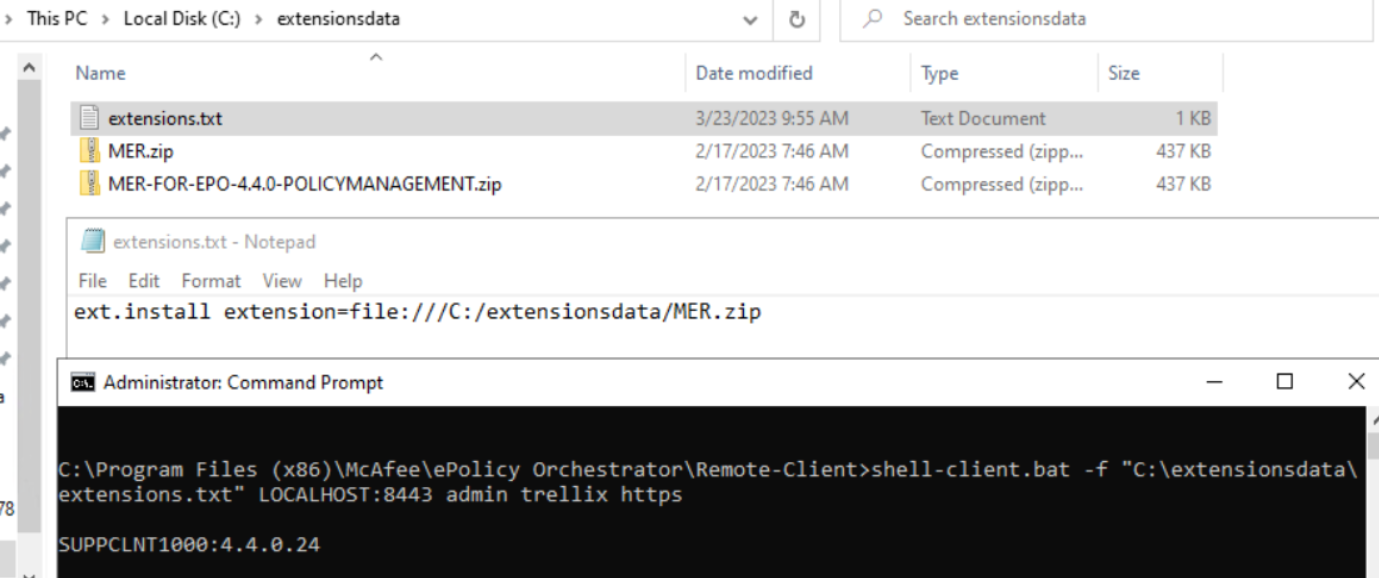This screenshot has height=578, width=1379.
Task: Sort files by the Size column header
Action: [x=1125, y=72]
